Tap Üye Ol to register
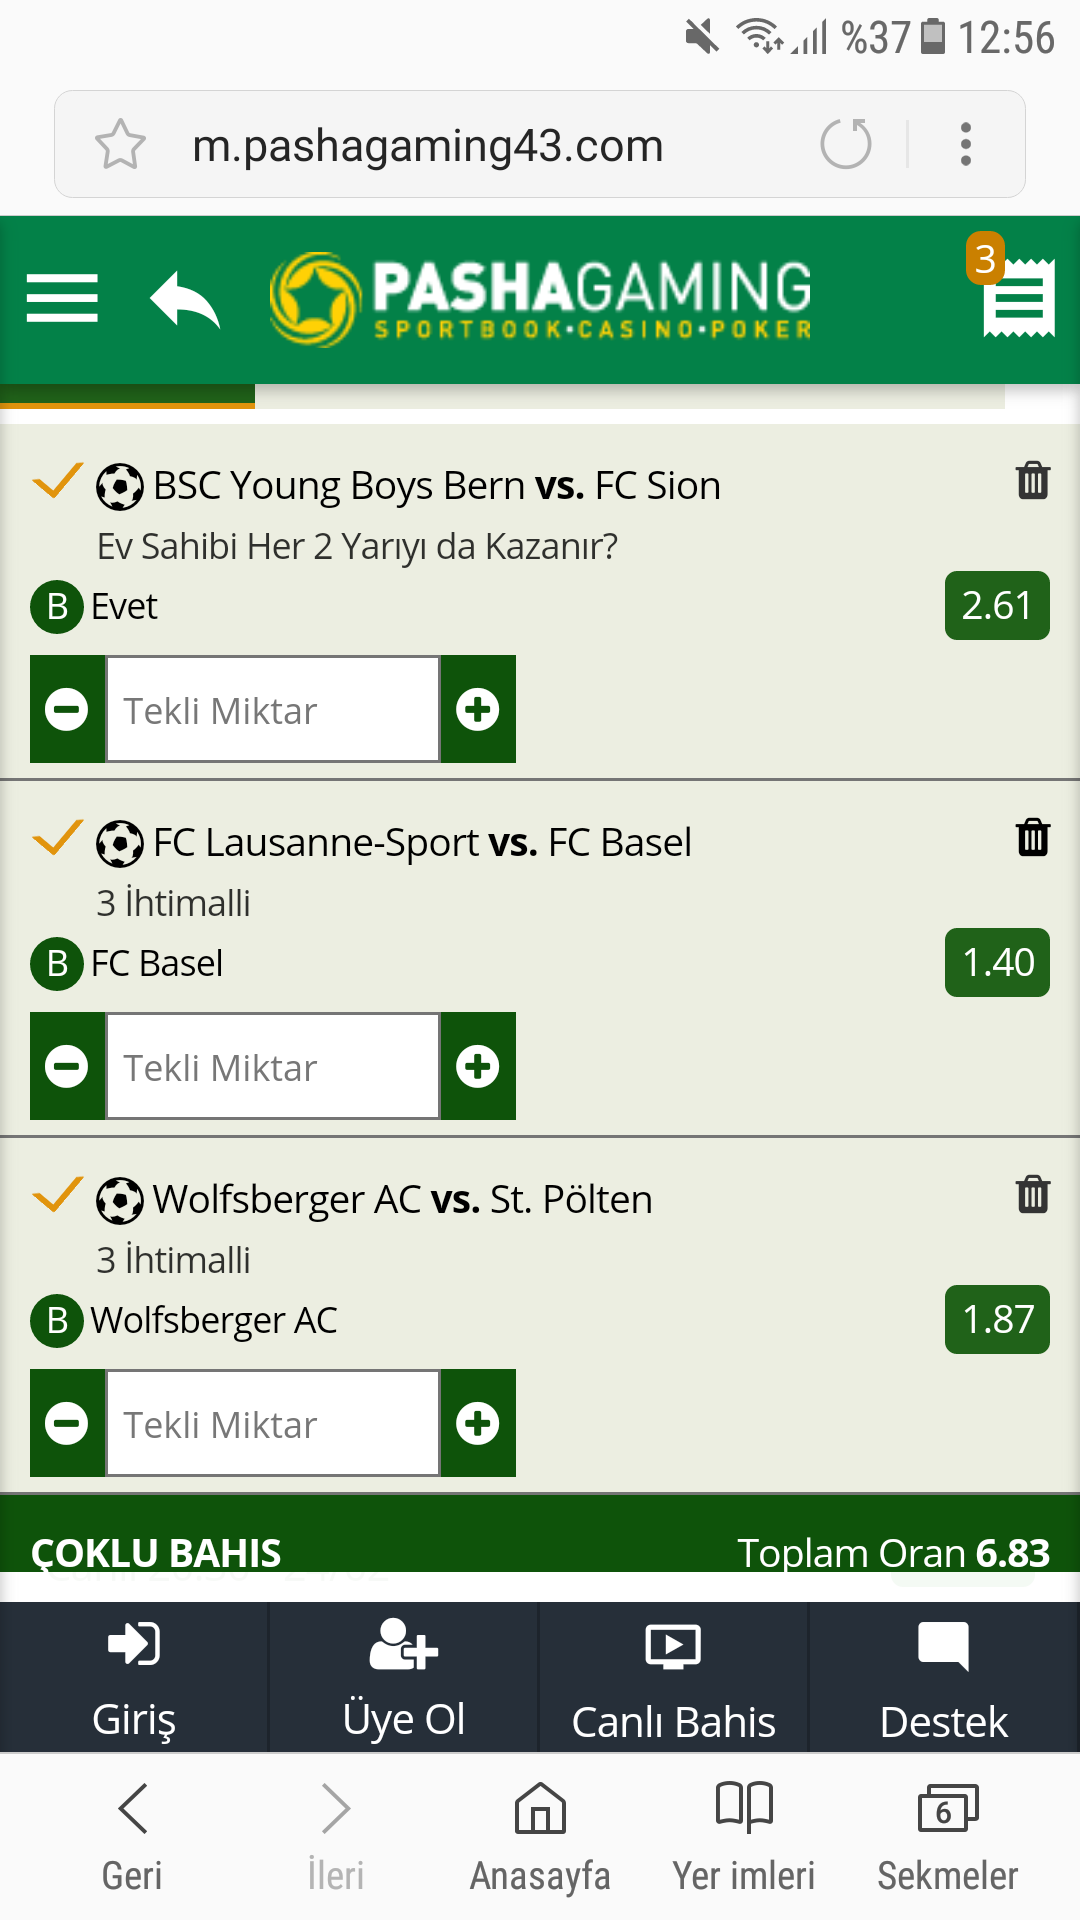Image resolution: width=1080 pixels, height=1920 pixels. 404,1678
